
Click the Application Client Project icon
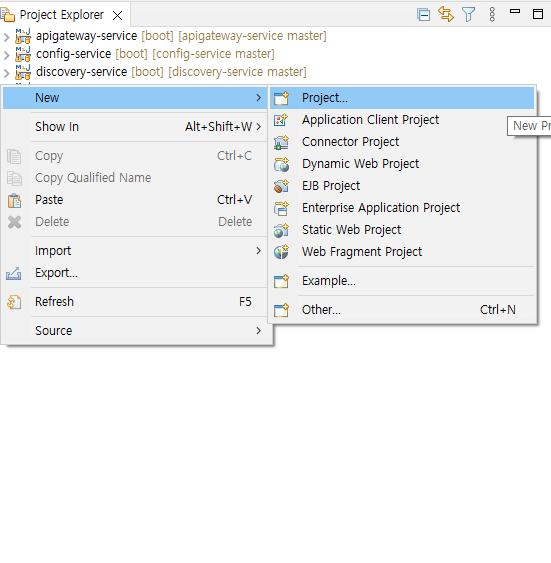point(281,120)
